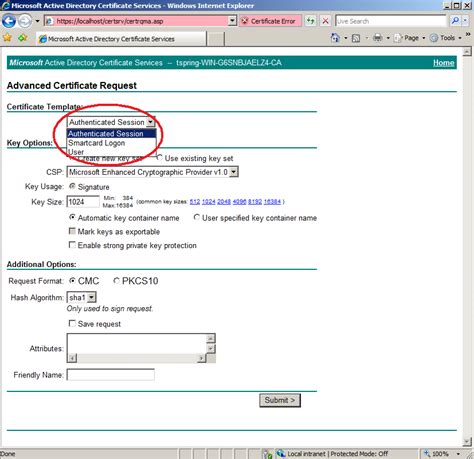474x459 pixels.
Task: Open the search provider options dropdown
Action: click(x=465, y=21)
